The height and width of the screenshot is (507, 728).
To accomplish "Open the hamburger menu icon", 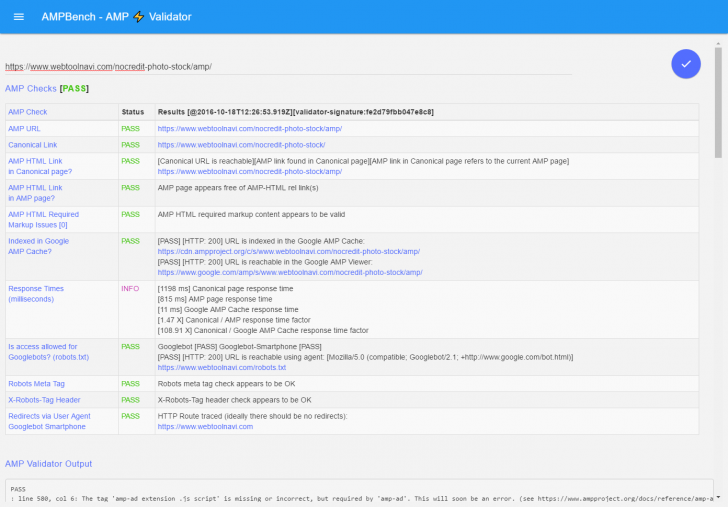I will [x=19, y=17].
